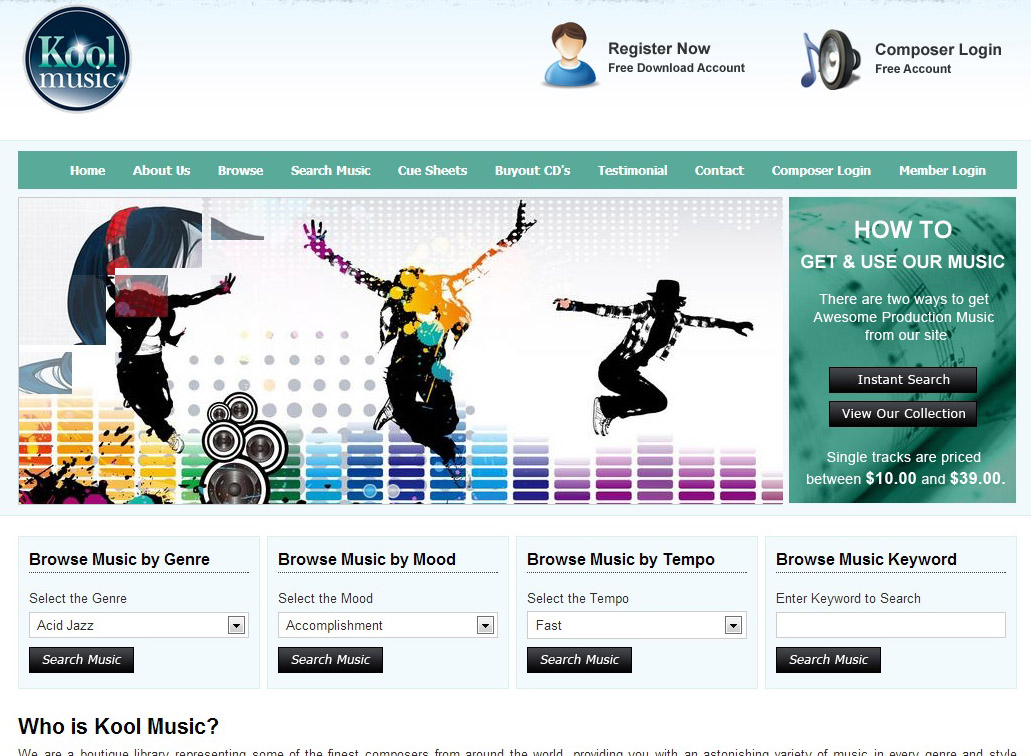Click the "Browse Music Keyword" heading
Screen dimensions: 1031x756
tap(866, 559)
